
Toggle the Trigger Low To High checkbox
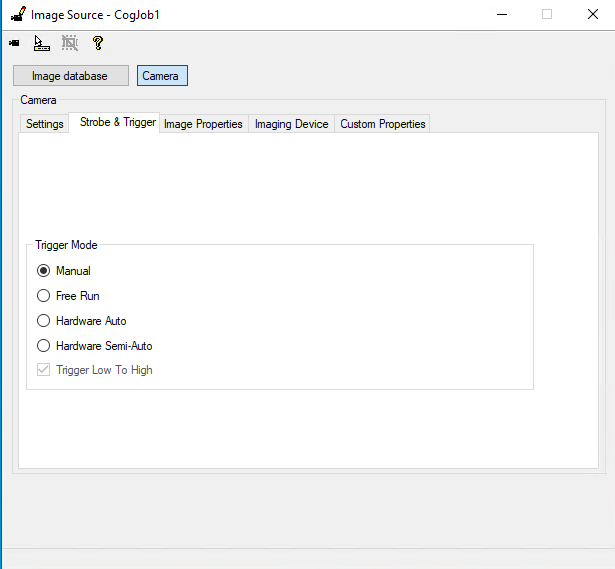coord(43,370)
